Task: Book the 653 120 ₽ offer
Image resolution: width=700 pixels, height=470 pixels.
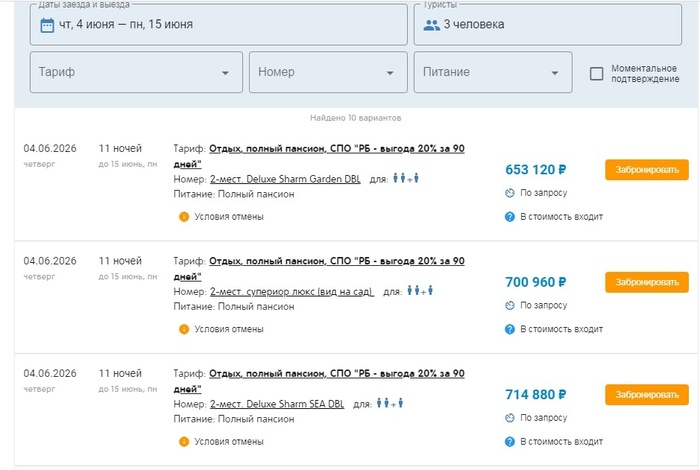Action: click(646, 170)
